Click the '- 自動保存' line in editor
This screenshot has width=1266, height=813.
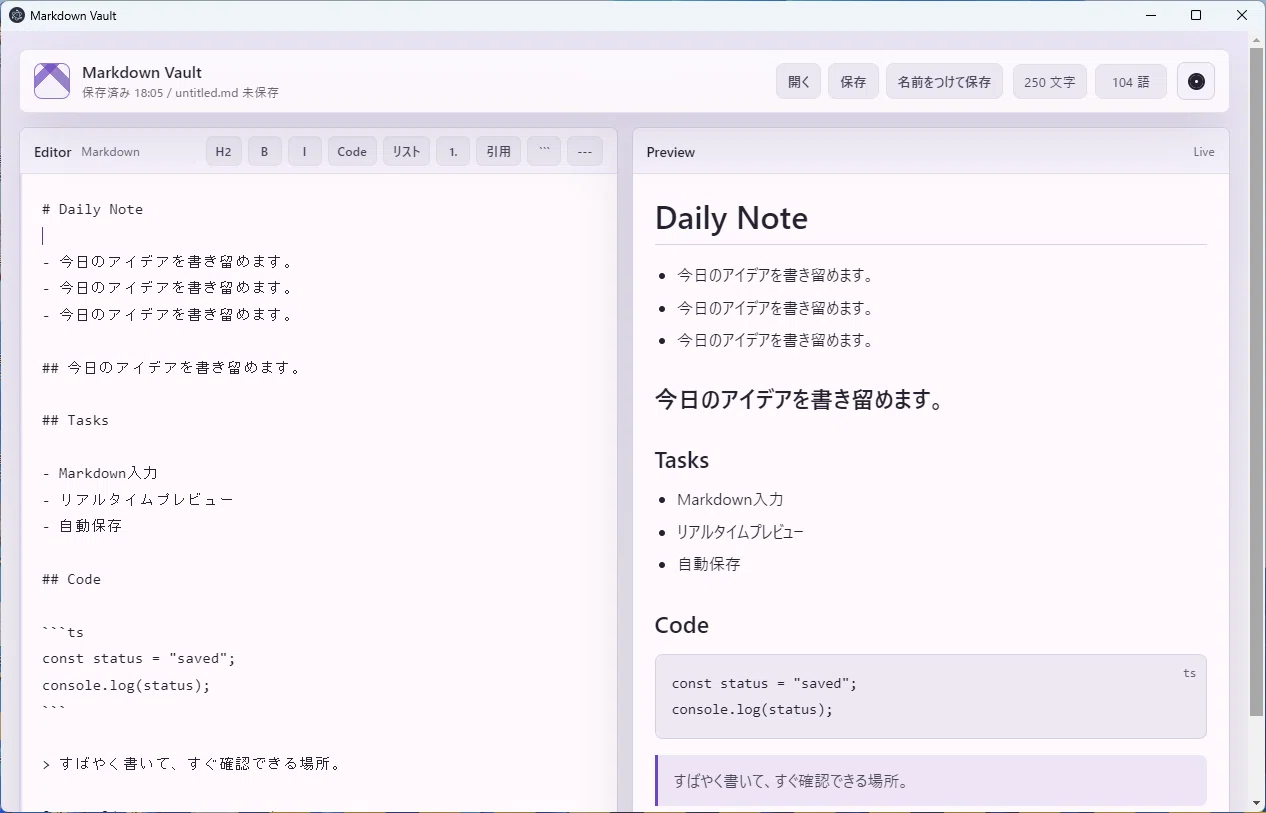(x=82, y=525)
